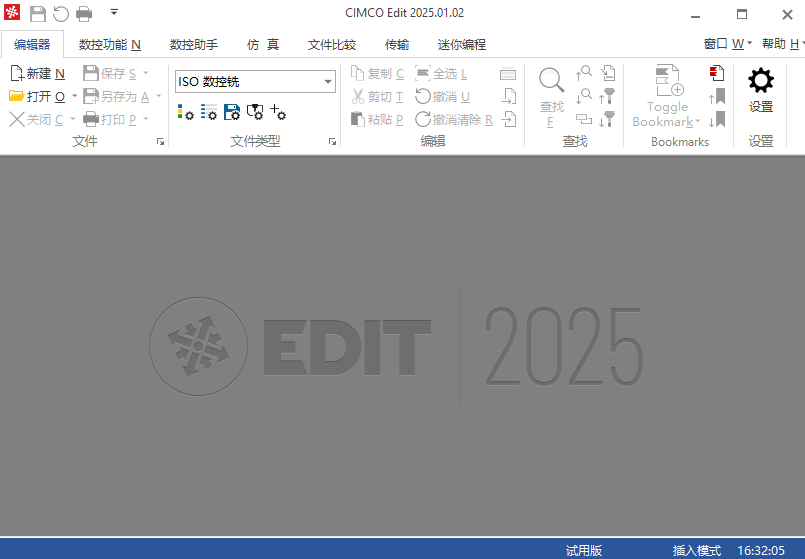
Task: Open the 文件类型 group dialog launcher
Action: (332, 142)
